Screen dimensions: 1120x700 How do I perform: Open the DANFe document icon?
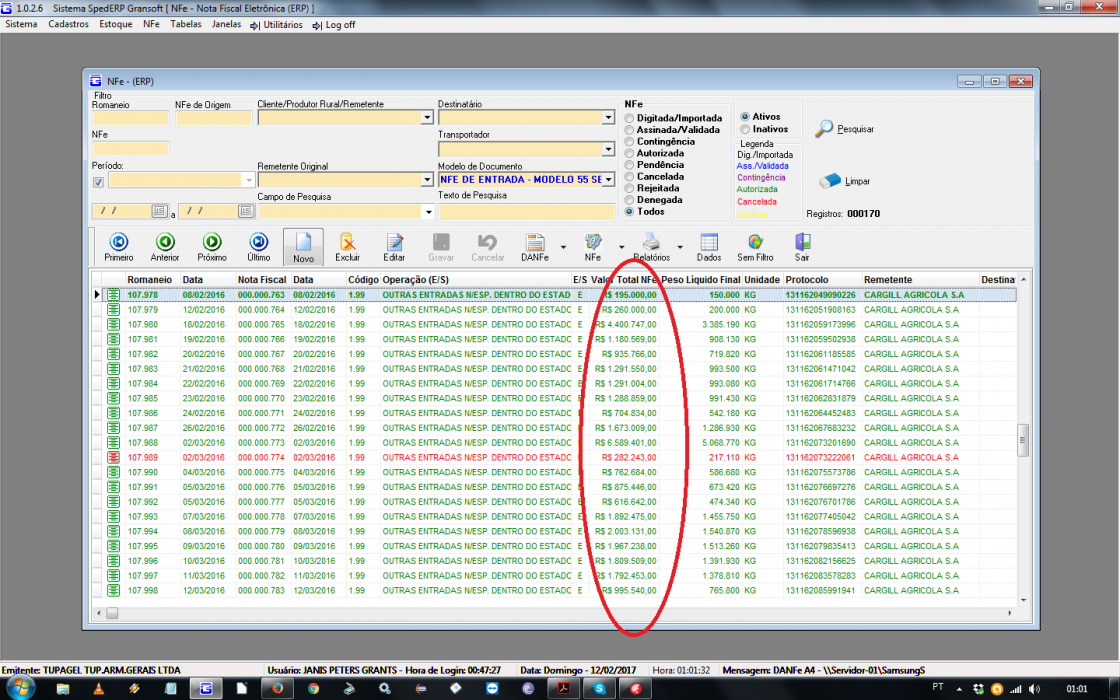[535, 241]
